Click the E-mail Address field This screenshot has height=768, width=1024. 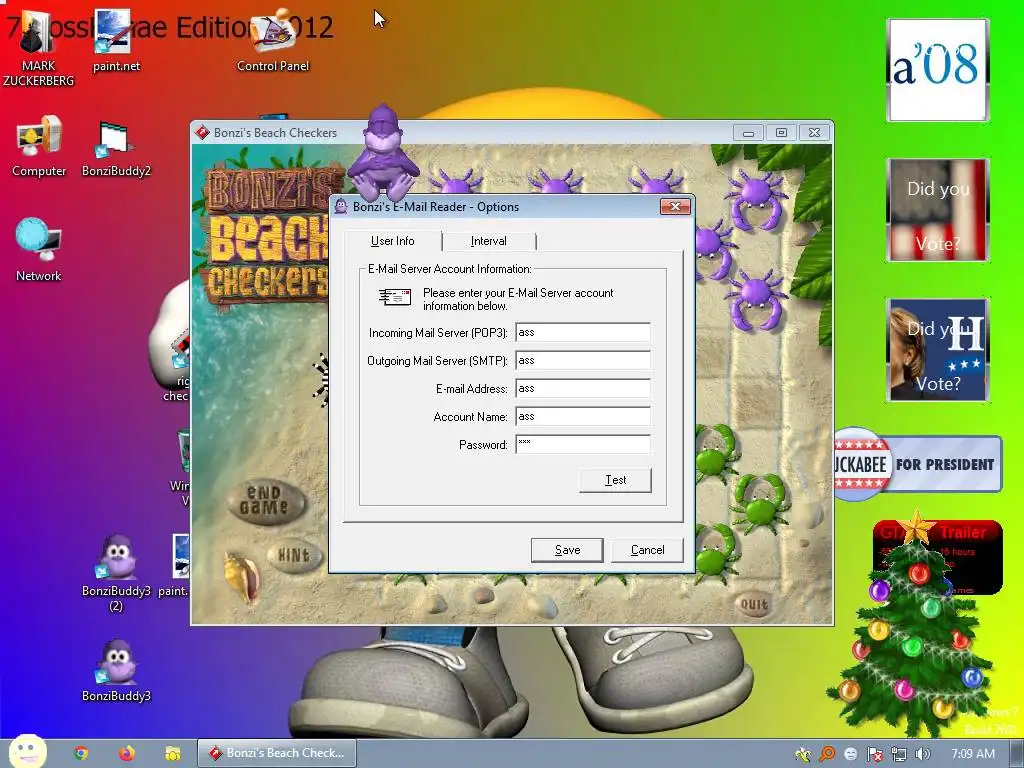click(x=583, y=389)
